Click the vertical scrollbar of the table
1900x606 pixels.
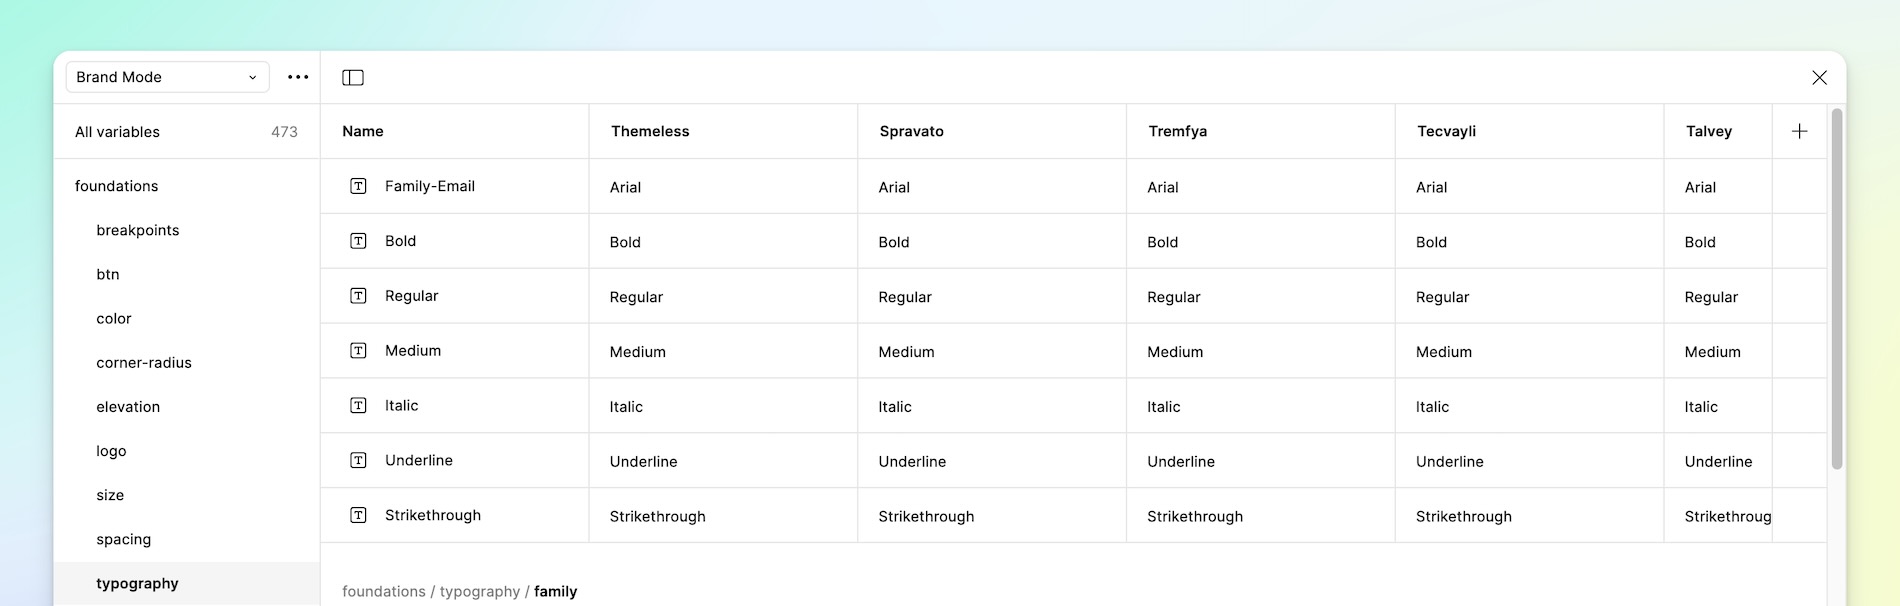pyautogui.click(x=1836, y=290)
